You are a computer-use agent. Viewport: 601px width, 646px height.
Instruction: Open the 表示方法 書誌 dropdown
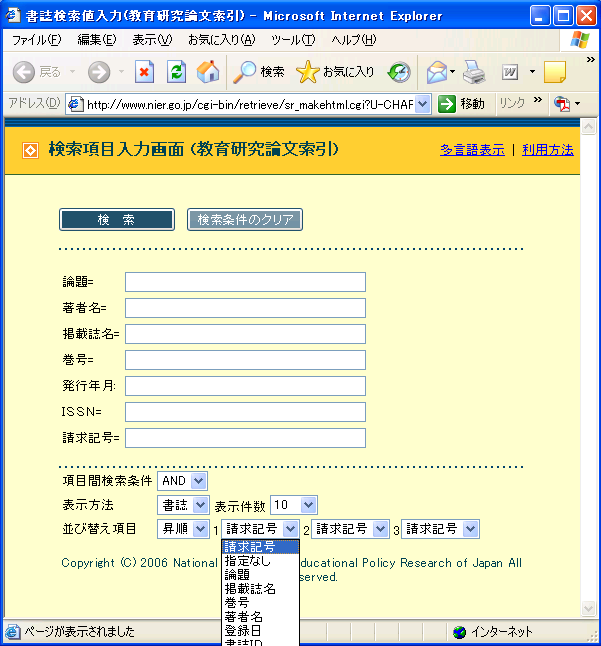point(183,505)
